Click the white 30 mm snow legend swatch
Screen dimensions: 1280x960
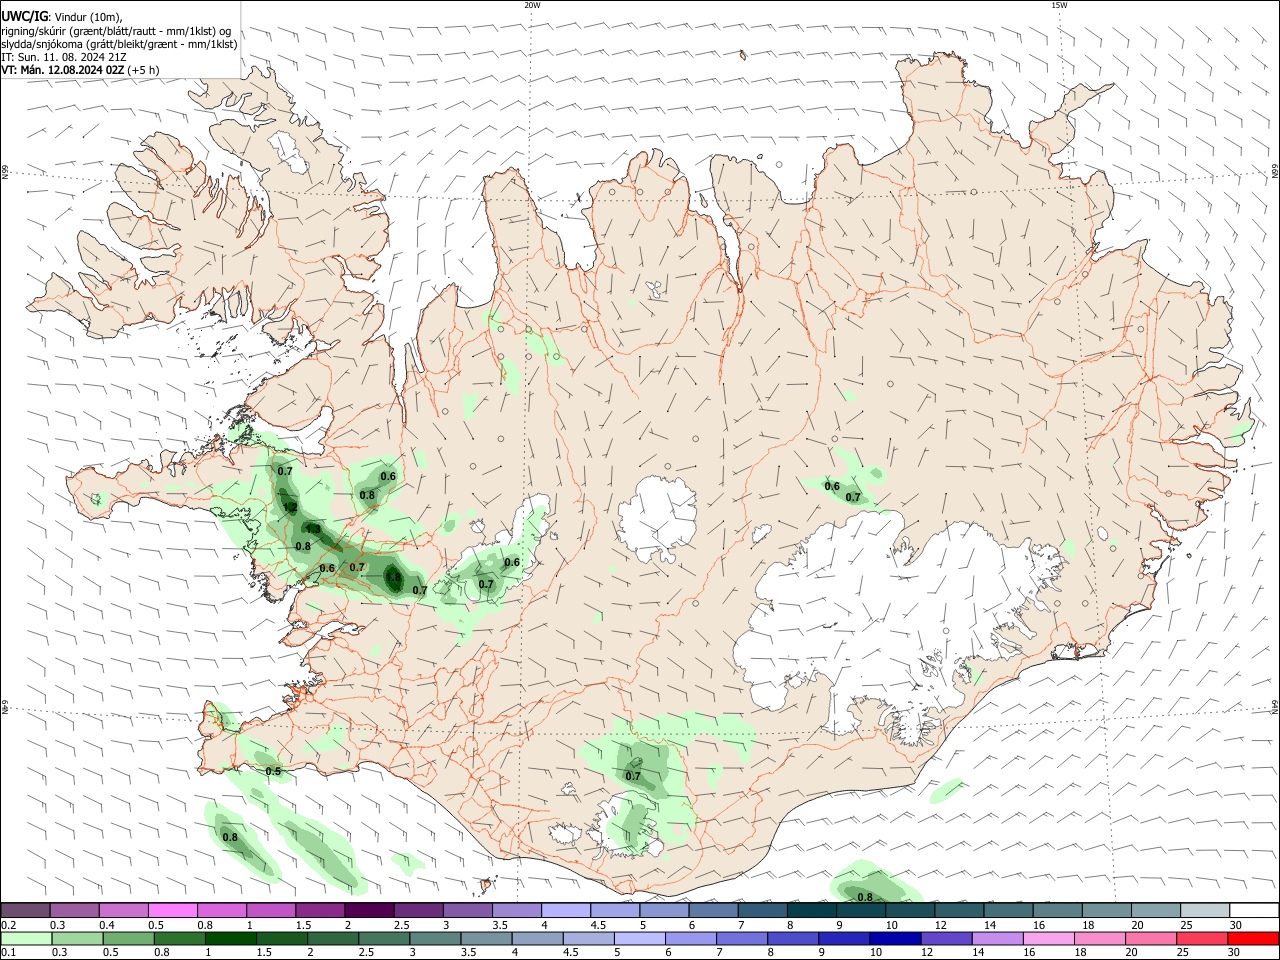pyautogui.click(x=1254, y=910)
